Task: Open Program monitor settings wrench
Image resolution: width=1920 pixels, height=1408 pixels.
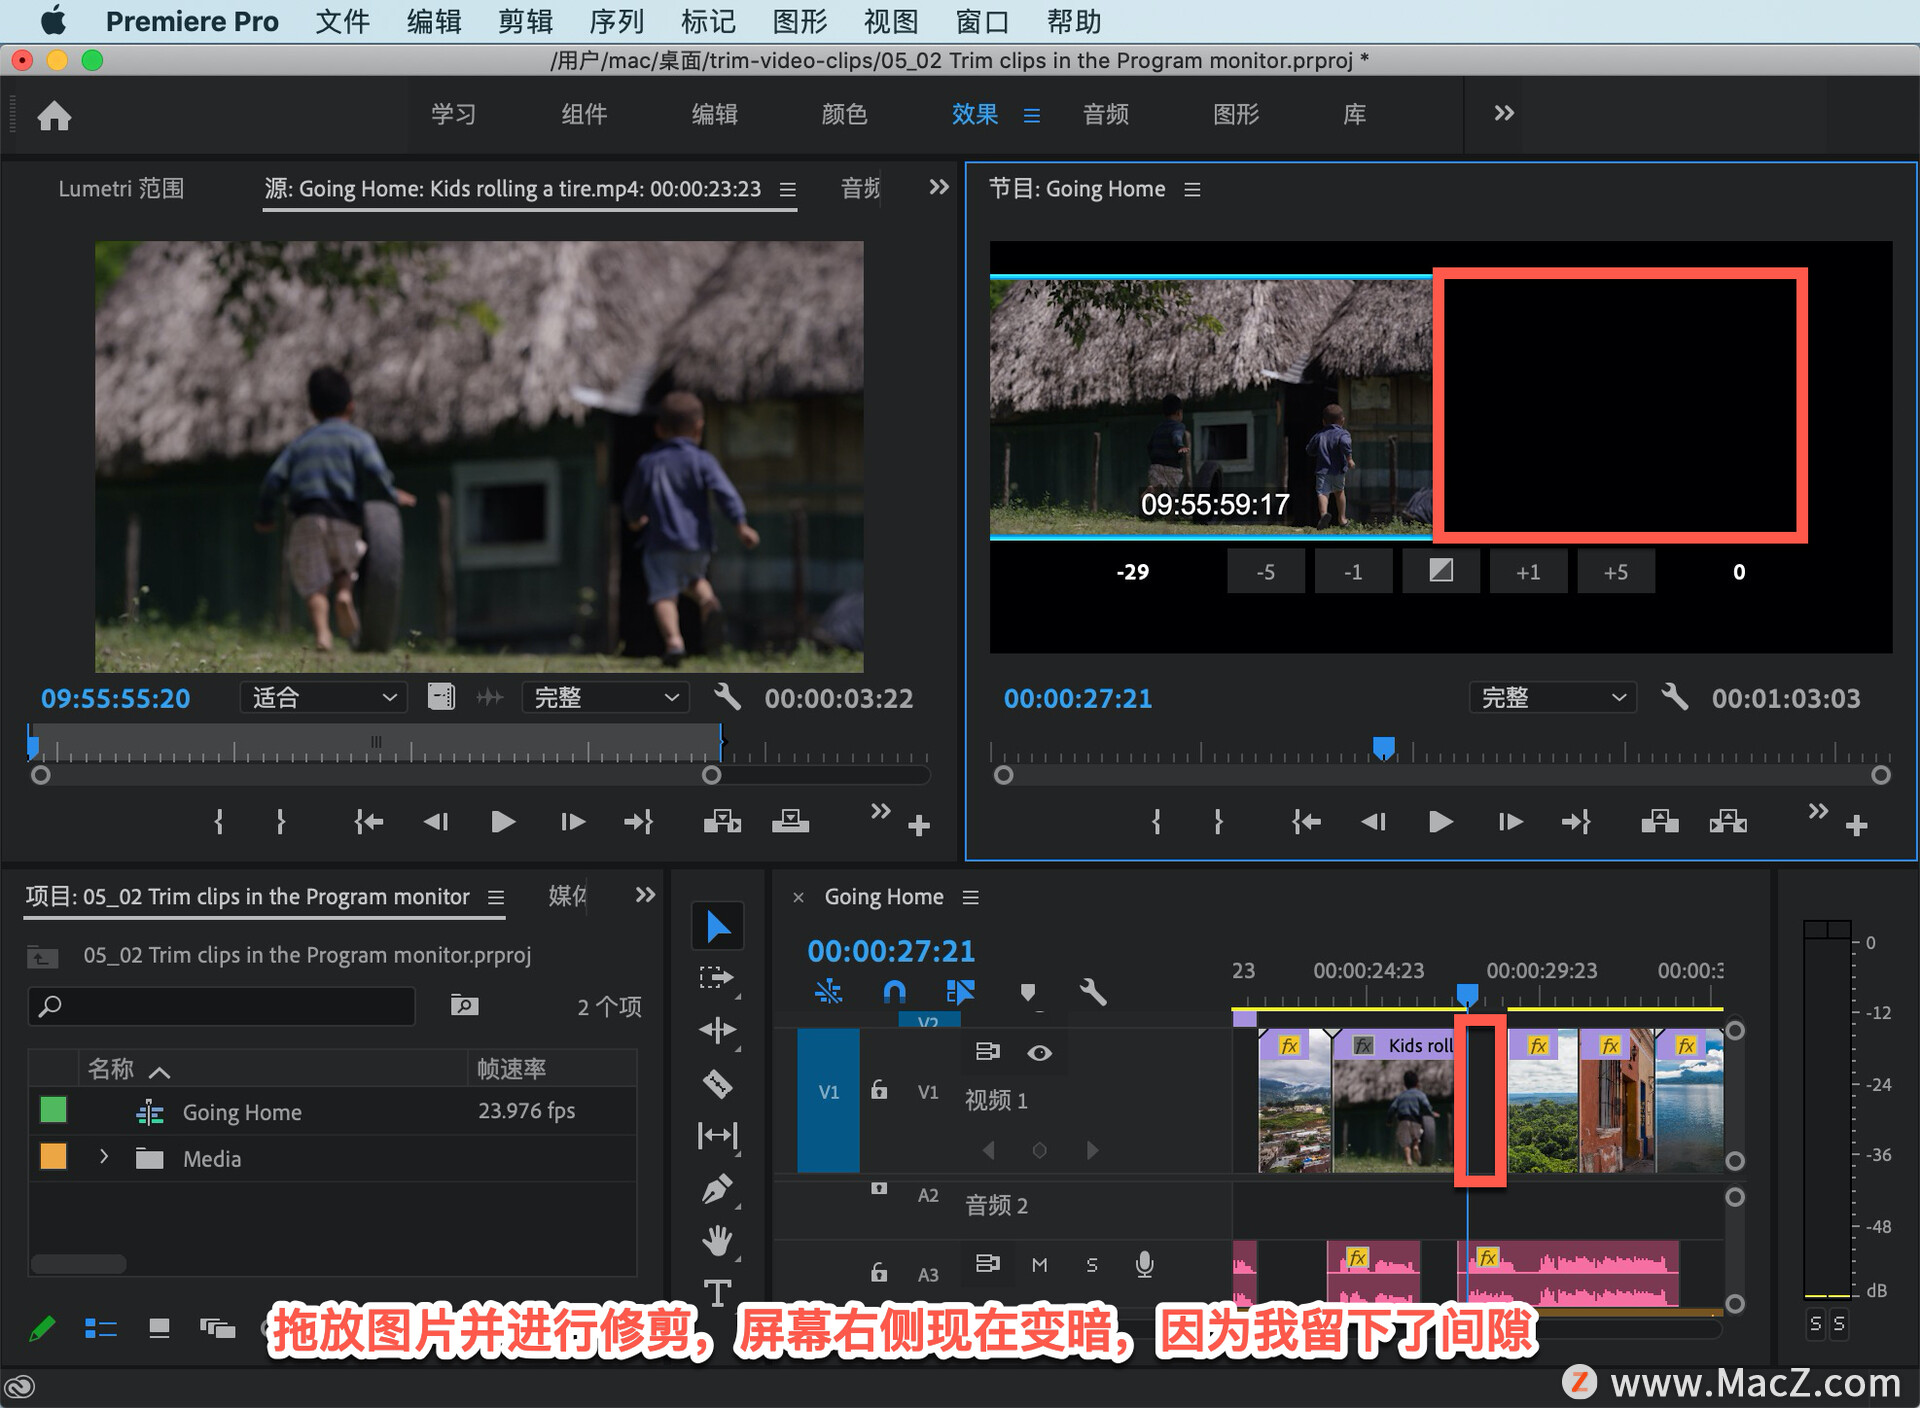Action: coord(1674,697)
